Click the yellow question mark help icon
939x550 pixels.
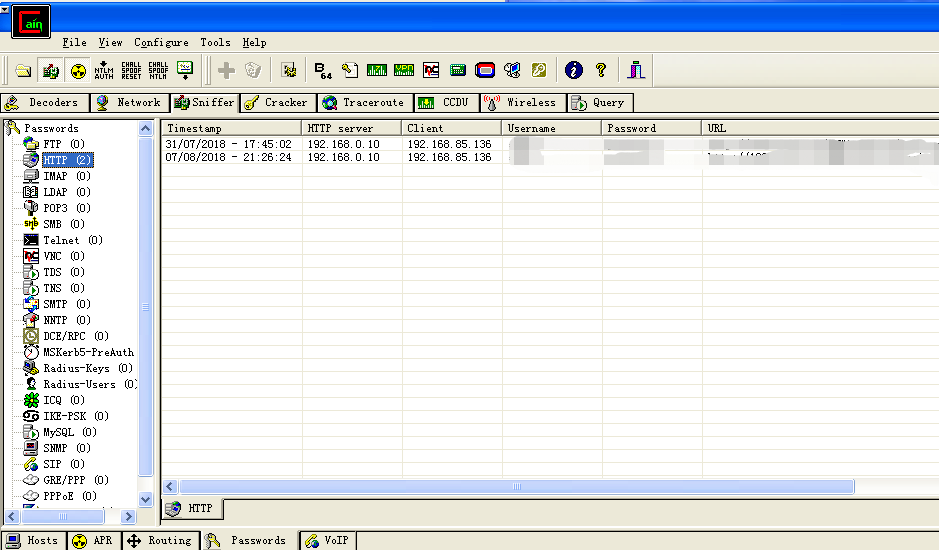click(601, 71)
